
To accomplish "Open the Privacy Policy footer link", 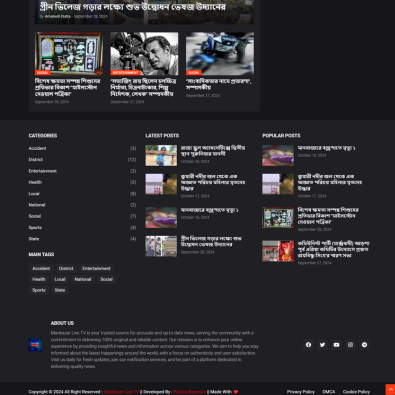I will click(301, 392).
